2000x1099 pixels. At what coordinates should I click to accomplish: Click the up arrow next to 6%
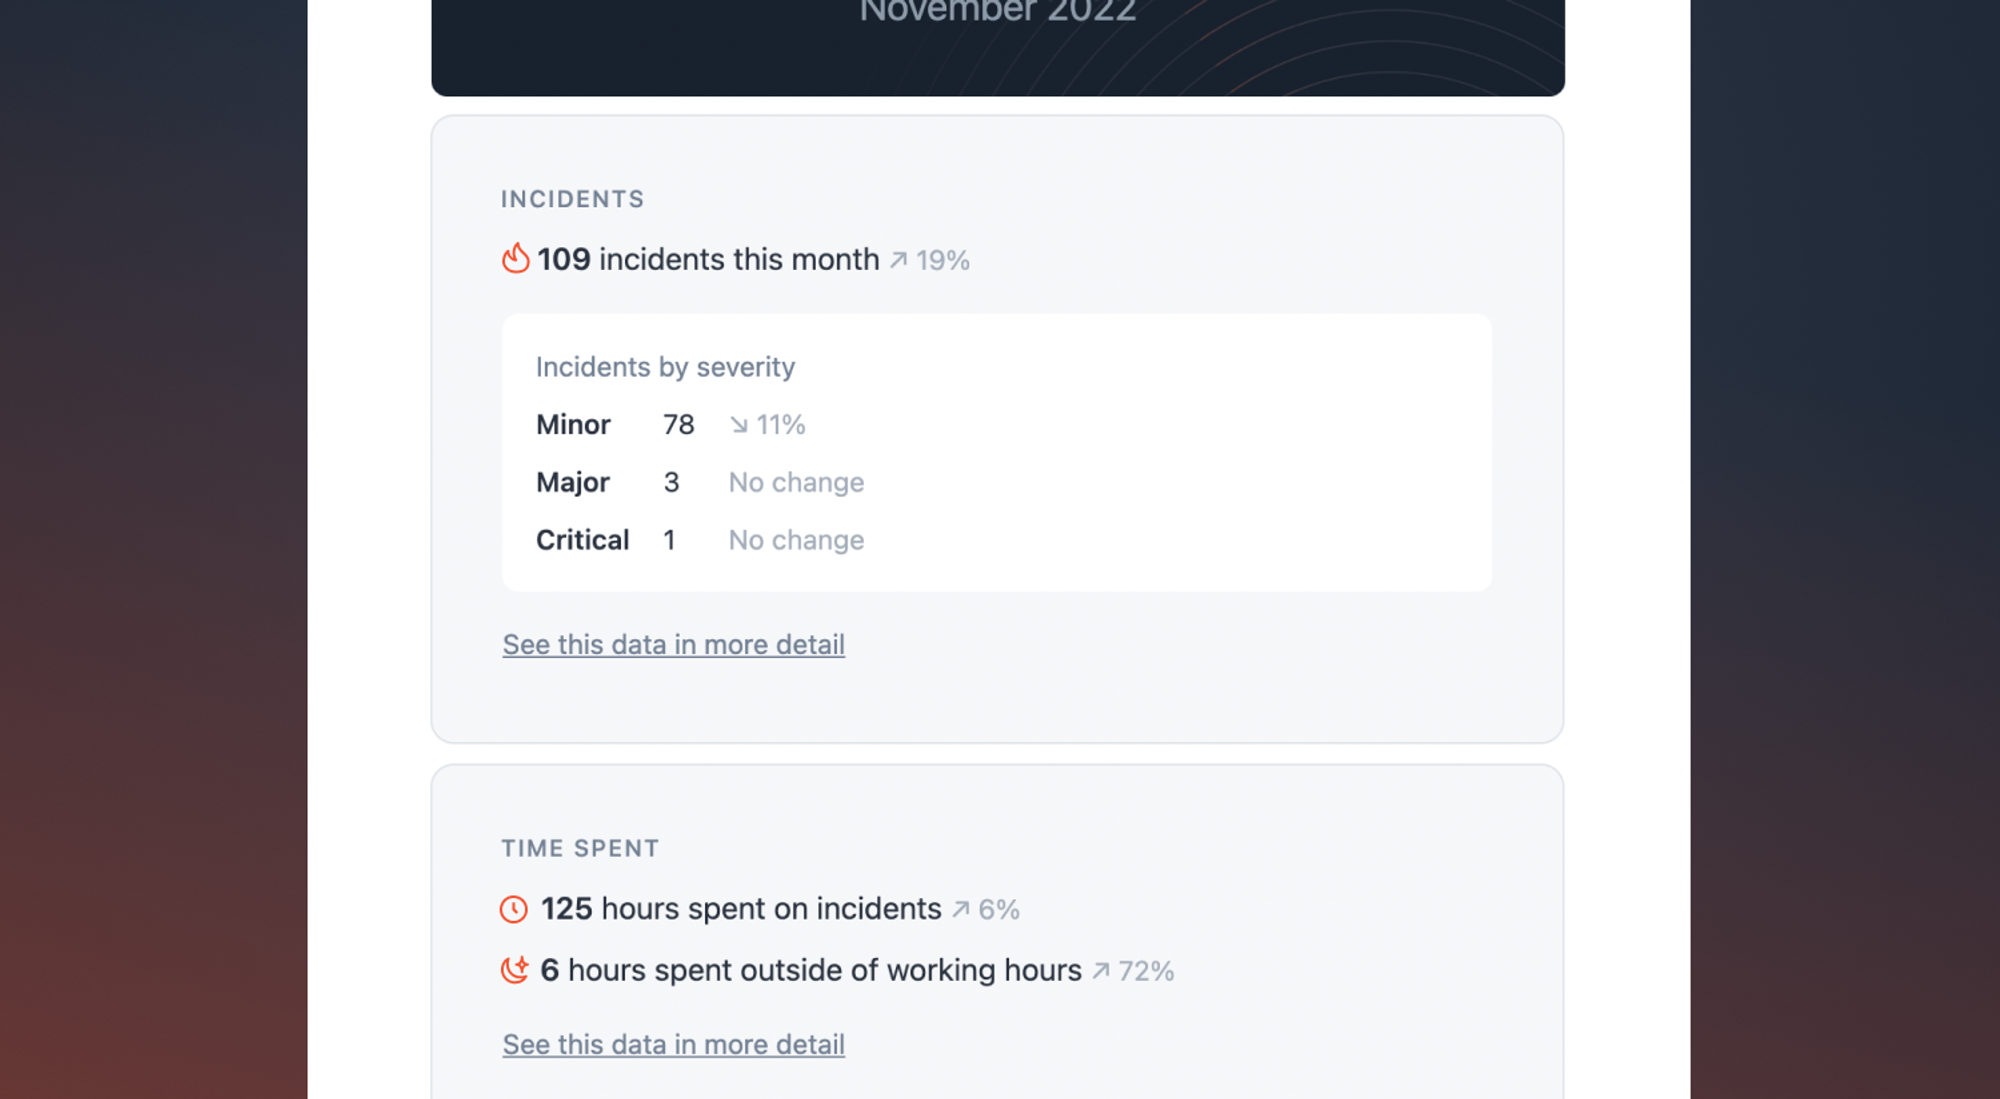pos(961,909)
